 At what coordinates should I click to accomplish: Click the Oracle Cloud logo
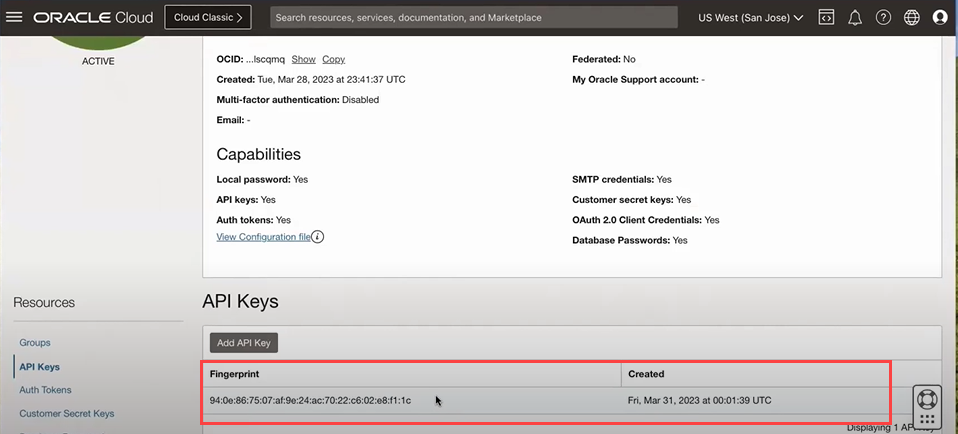tap(93, 18)
